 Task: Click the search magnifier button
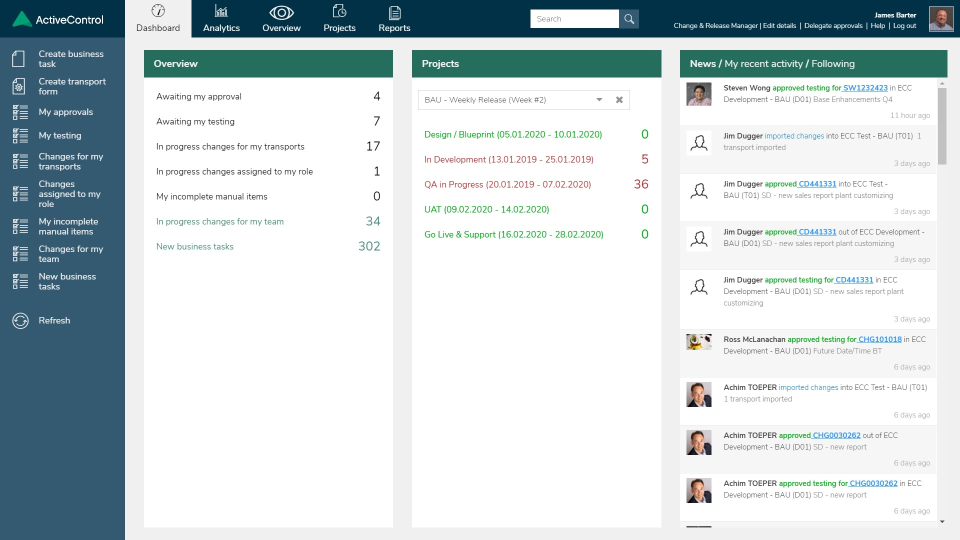tap(629, 19)
